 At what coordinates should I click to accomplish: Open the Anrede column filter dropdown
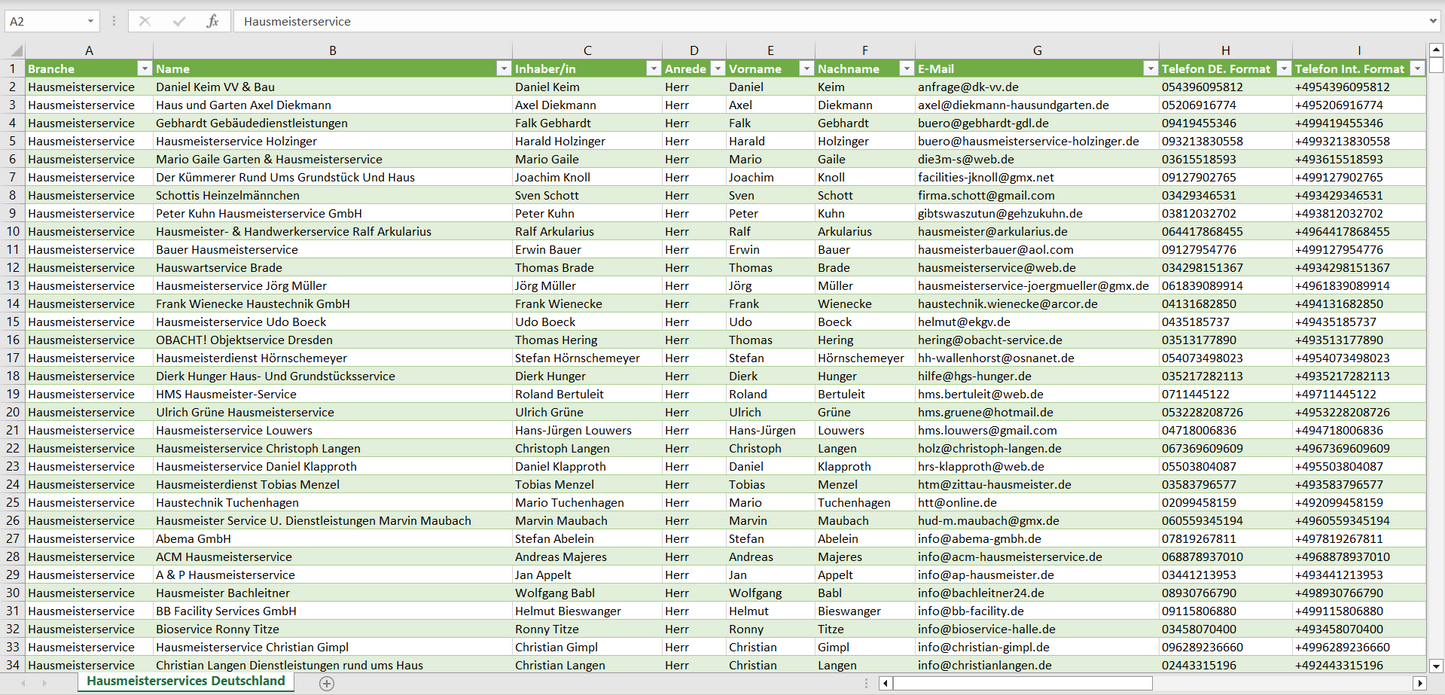[716, 69]
